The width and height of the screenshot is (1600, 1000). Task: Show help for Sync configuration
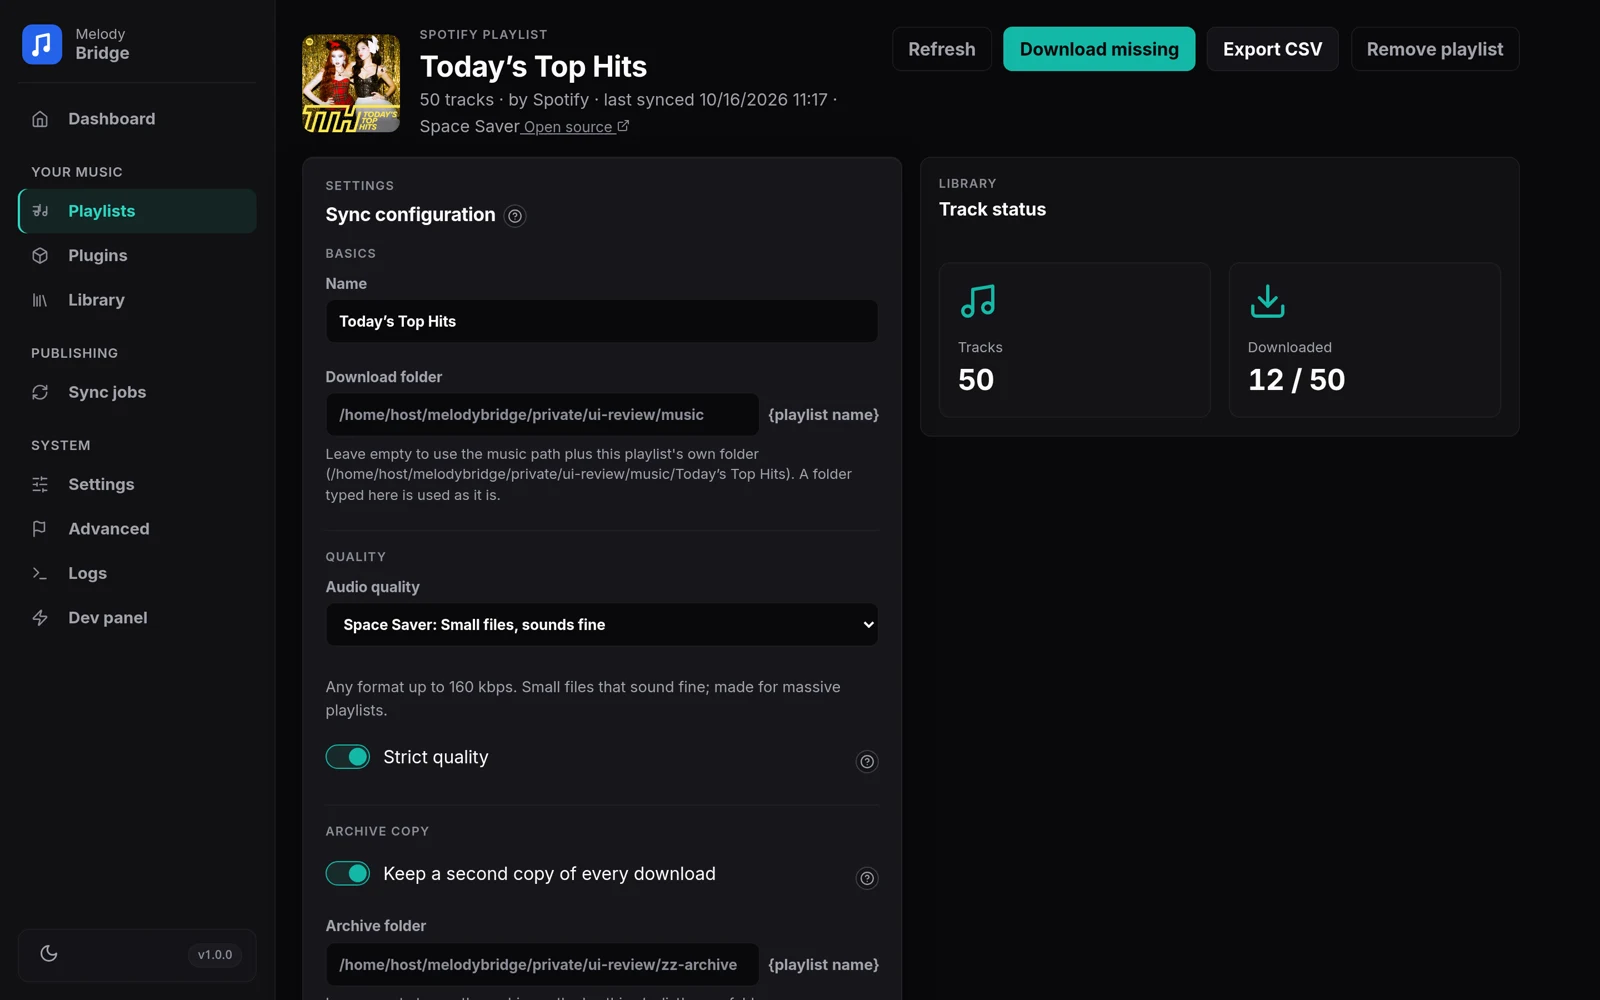coord(515,216)
